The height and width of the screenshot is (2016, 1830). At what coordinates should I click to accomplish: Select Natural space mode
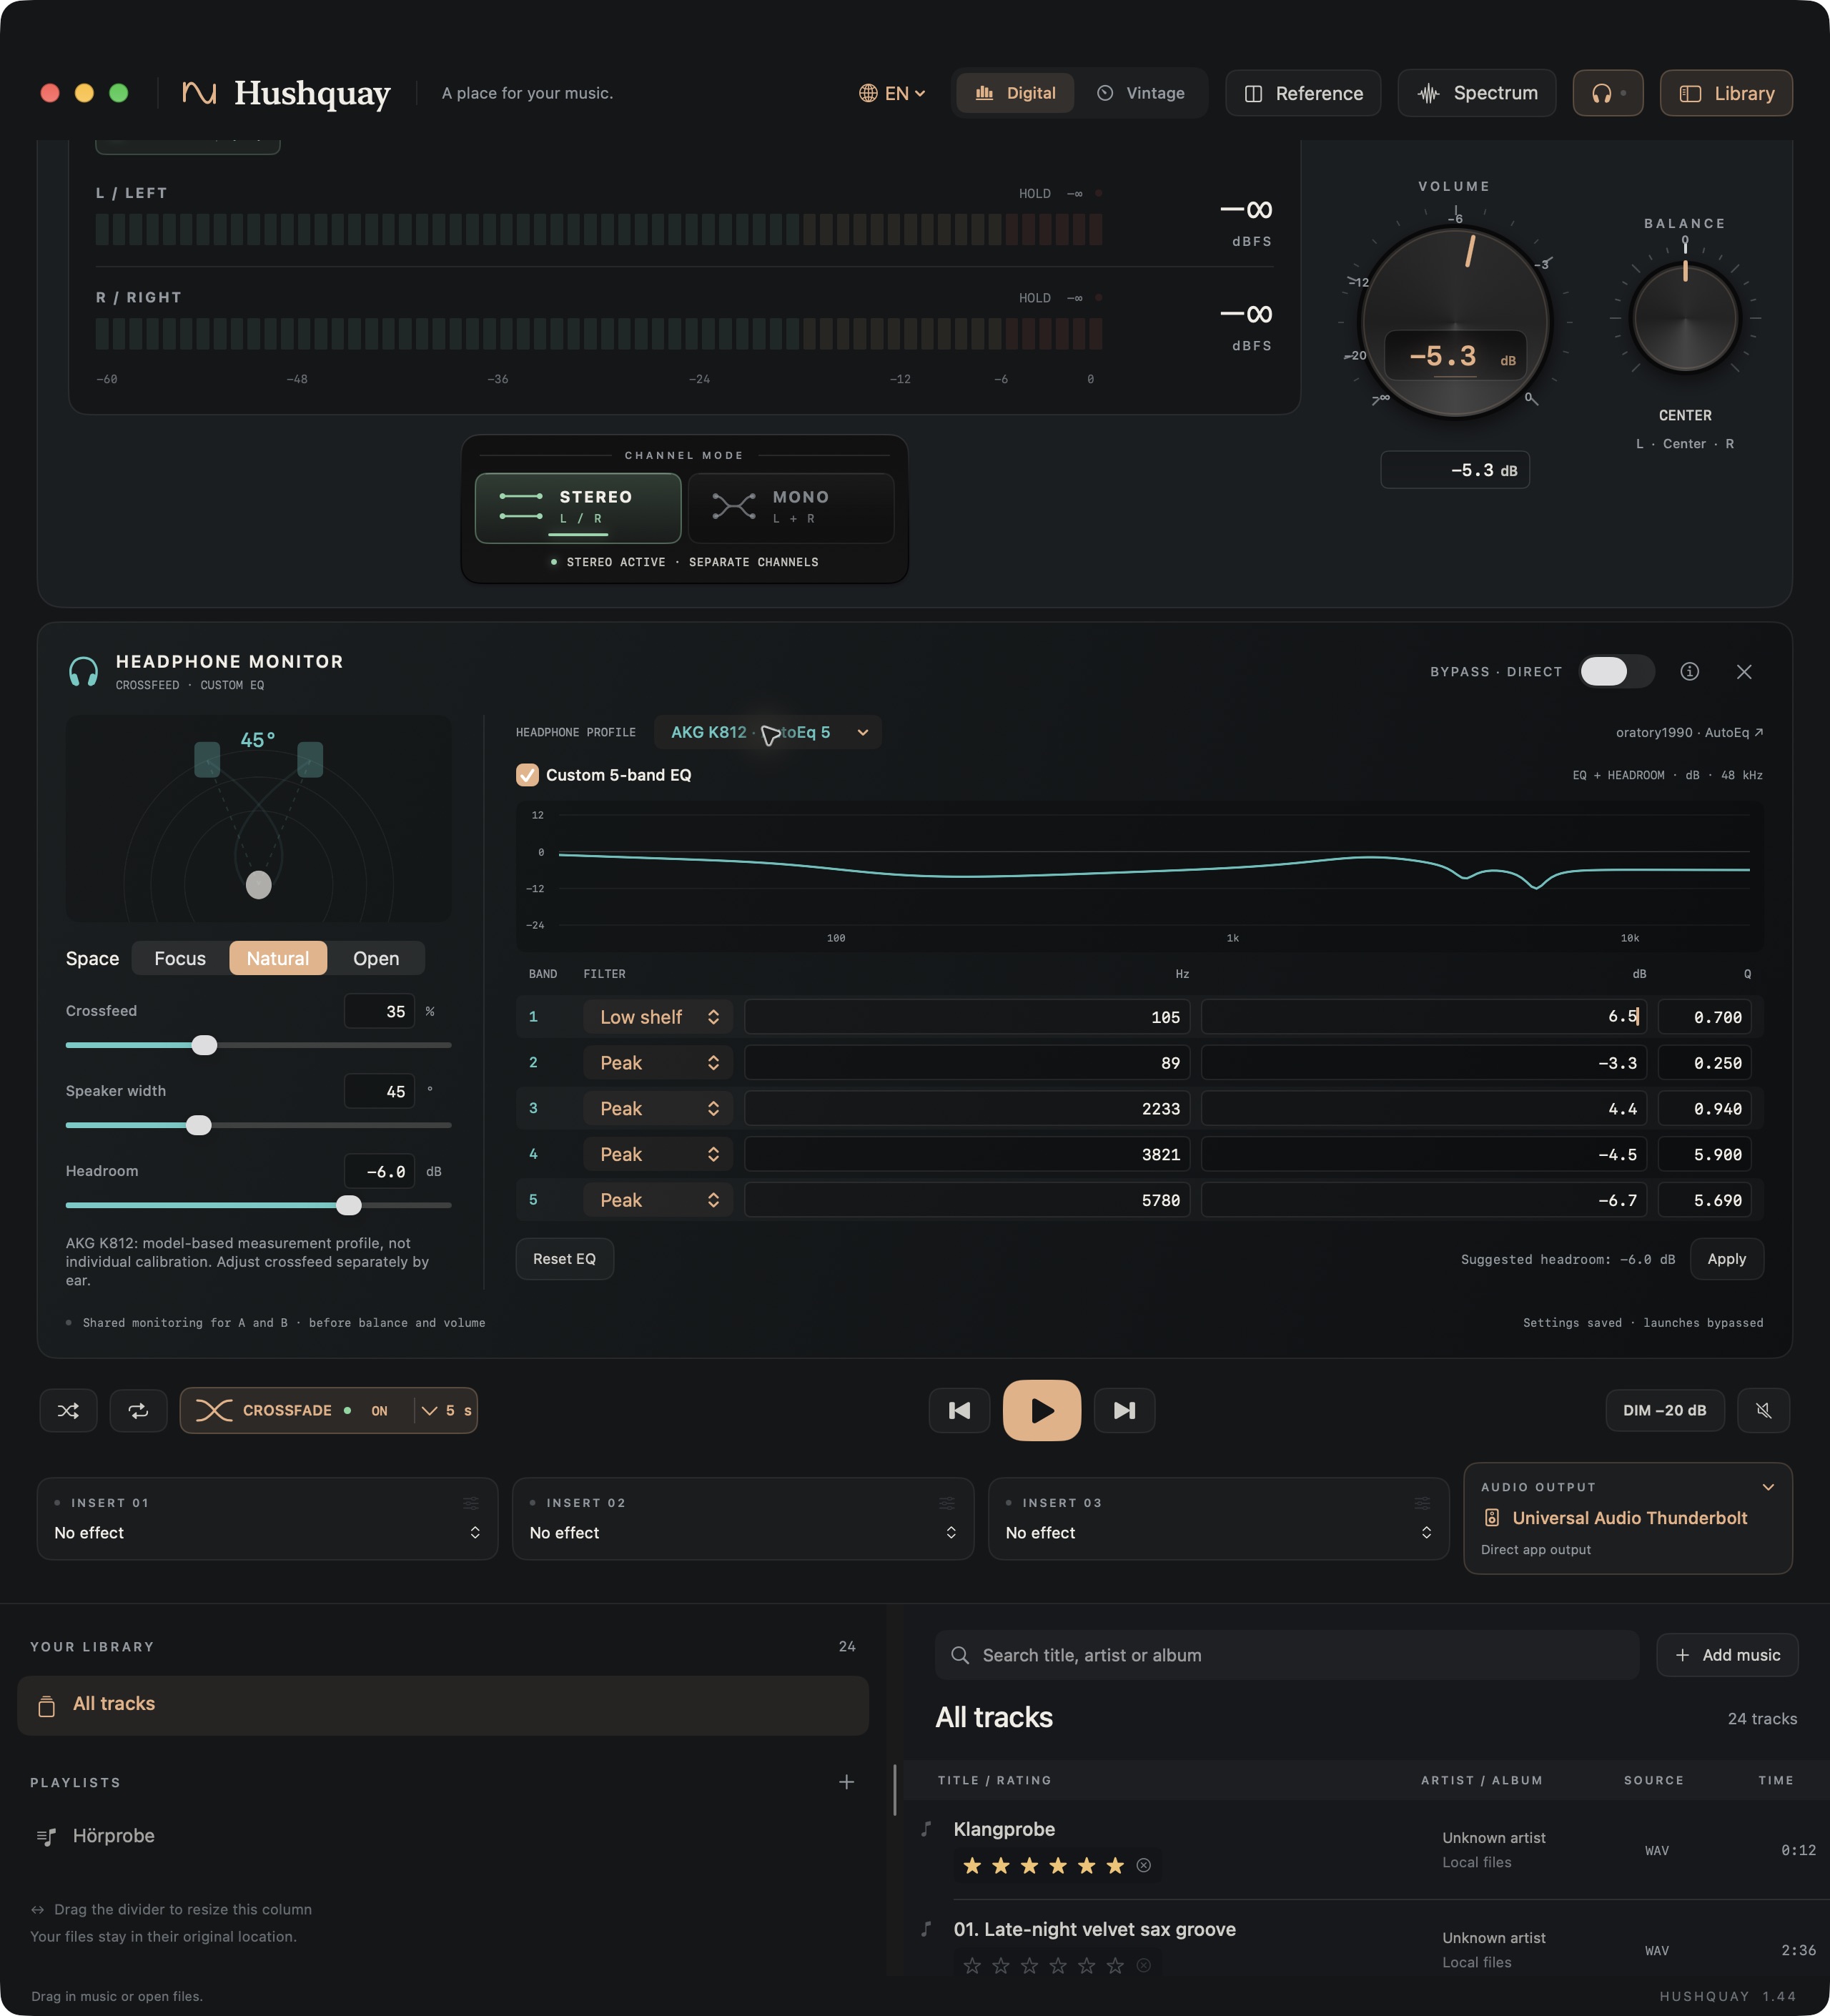(x=278, y=958)
